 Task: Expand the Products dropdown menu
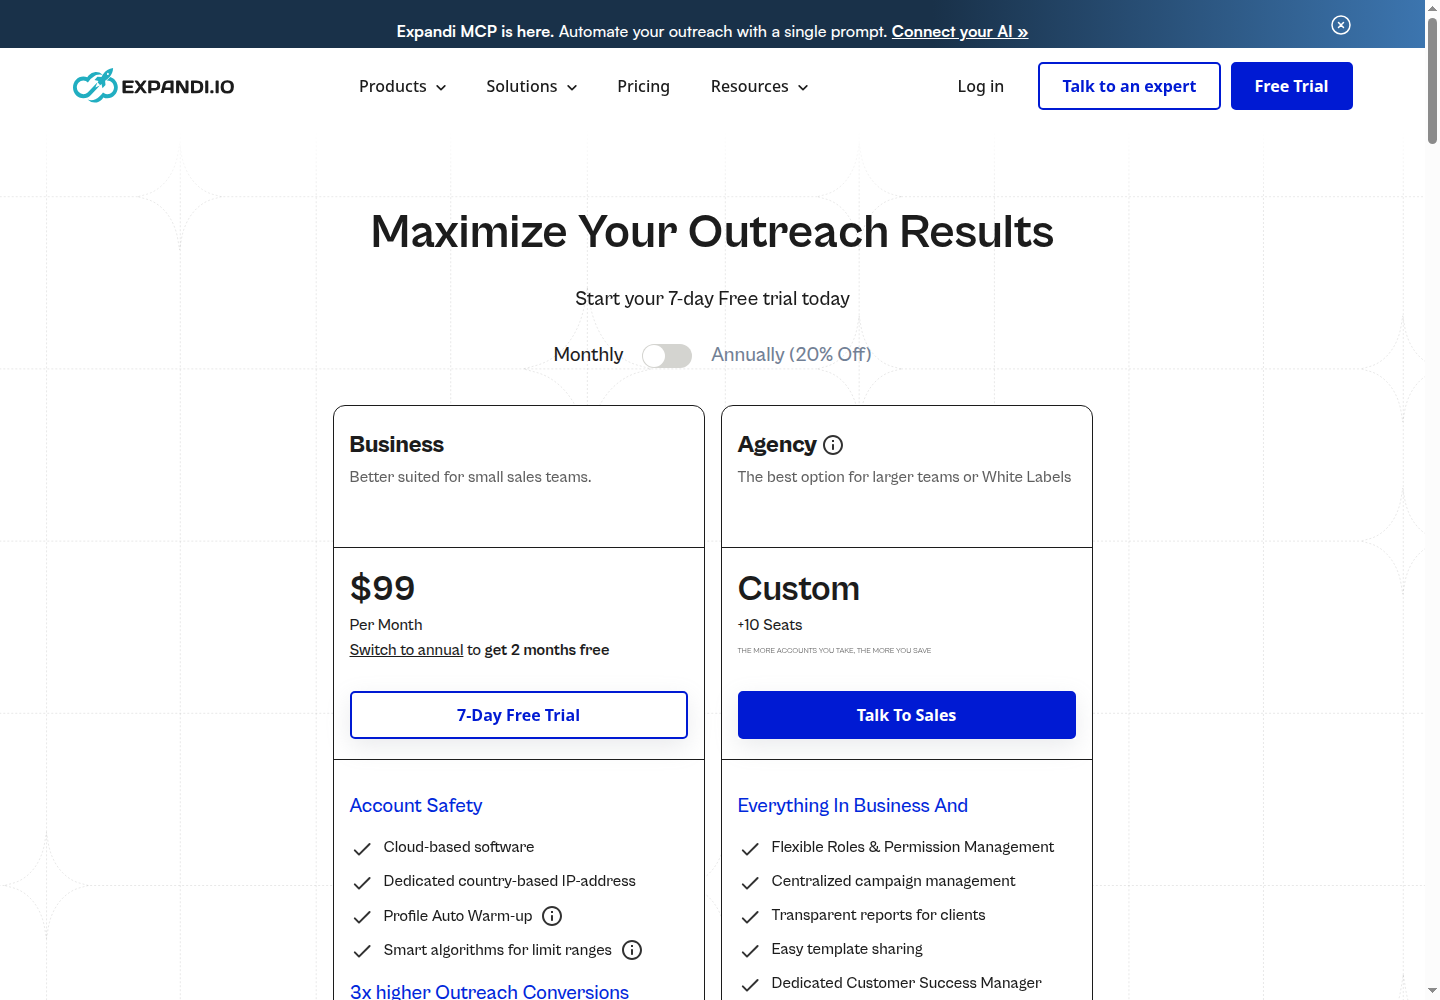pos(402,87)
